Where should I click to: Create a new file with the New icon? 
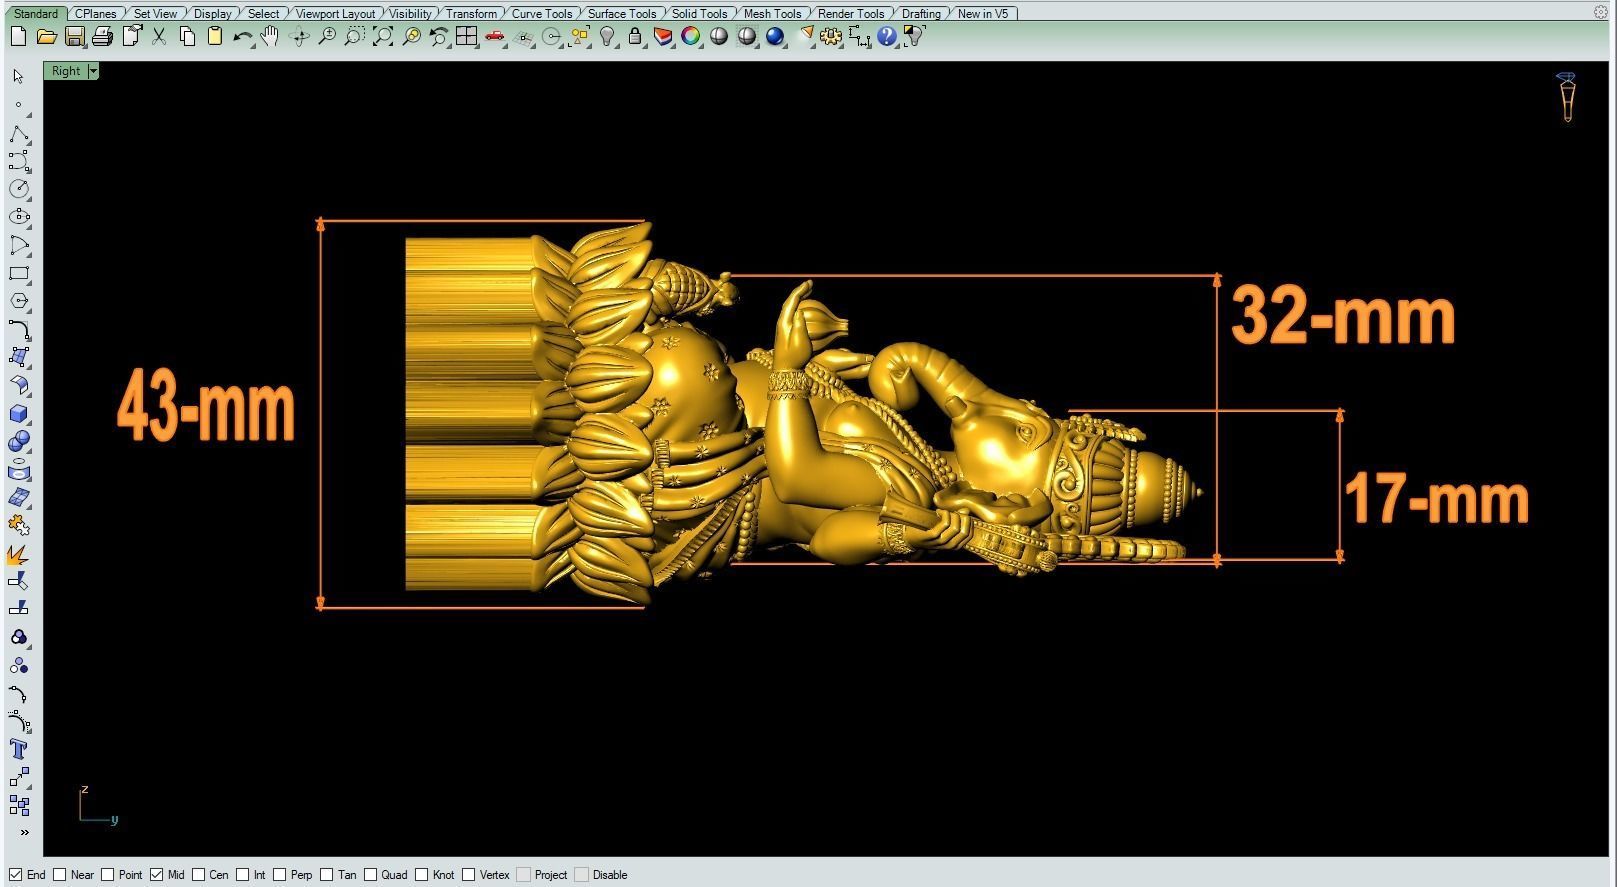(18, 37)
